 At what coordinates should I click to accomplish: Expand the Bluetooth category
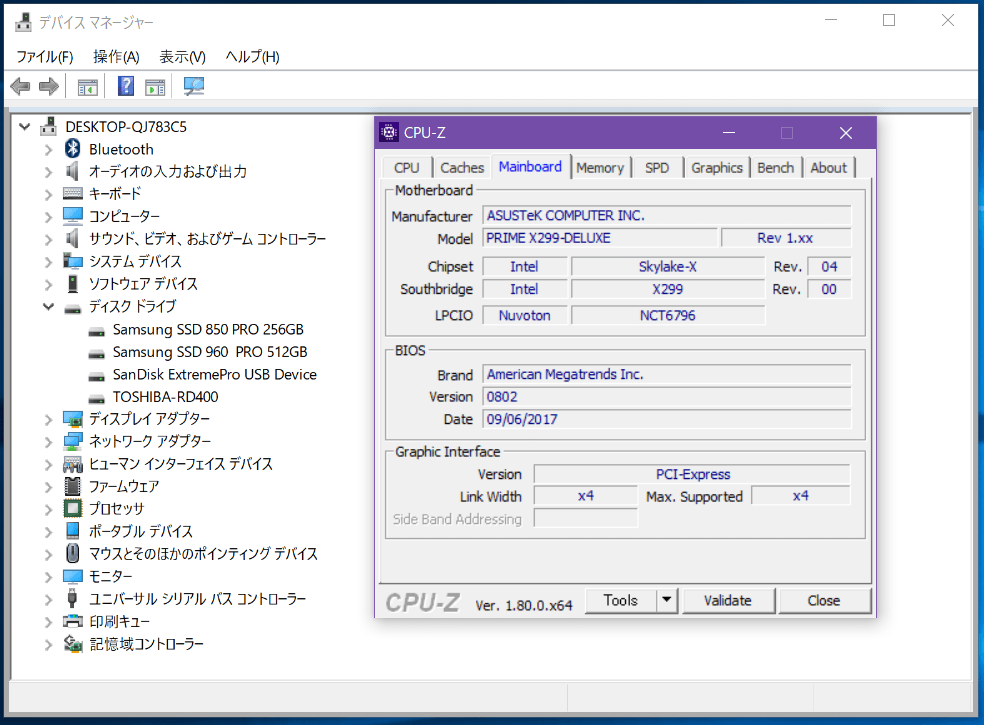click(x=48, y=150)
